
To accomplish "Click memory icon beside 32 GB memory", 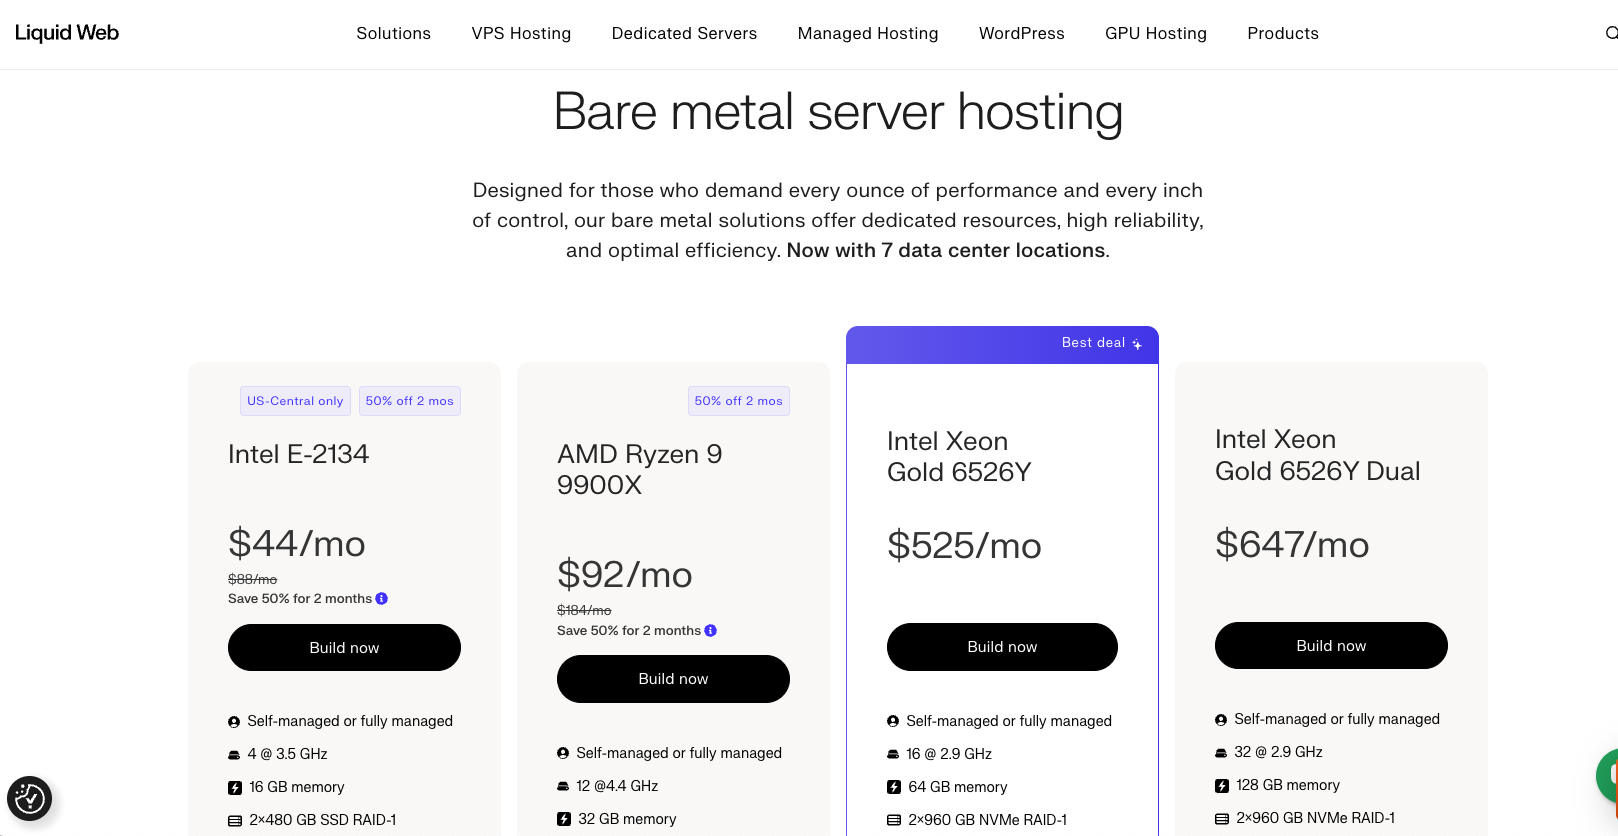I will [x=564, y=819].
